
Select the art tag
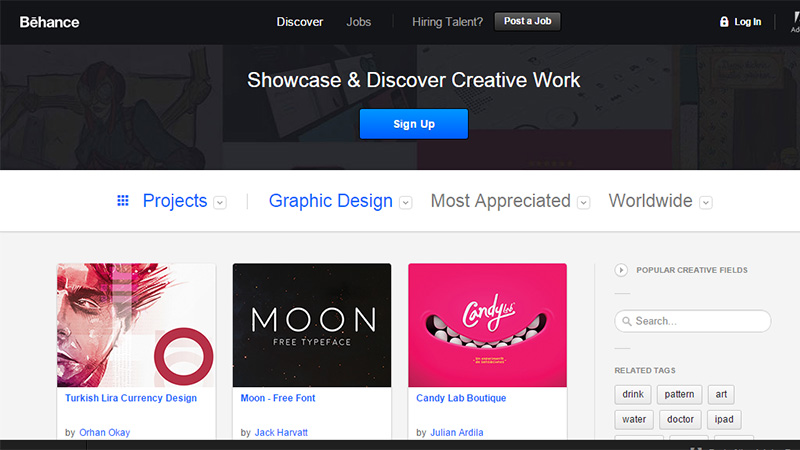coord(721,394)
